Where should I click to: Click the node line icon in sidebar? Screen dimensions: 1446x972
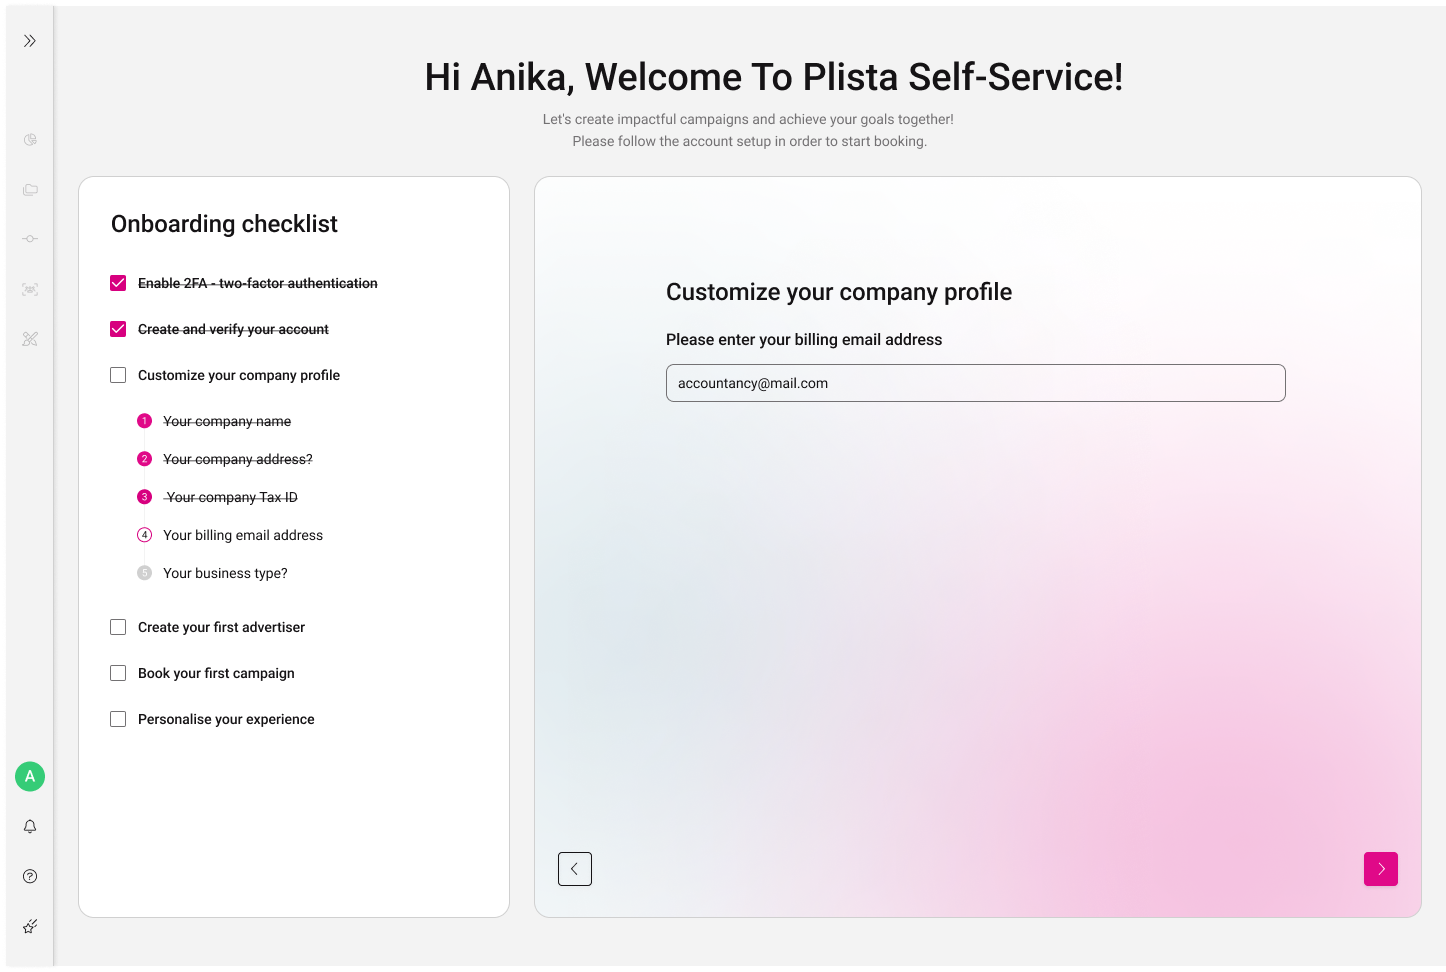point(30,239)
